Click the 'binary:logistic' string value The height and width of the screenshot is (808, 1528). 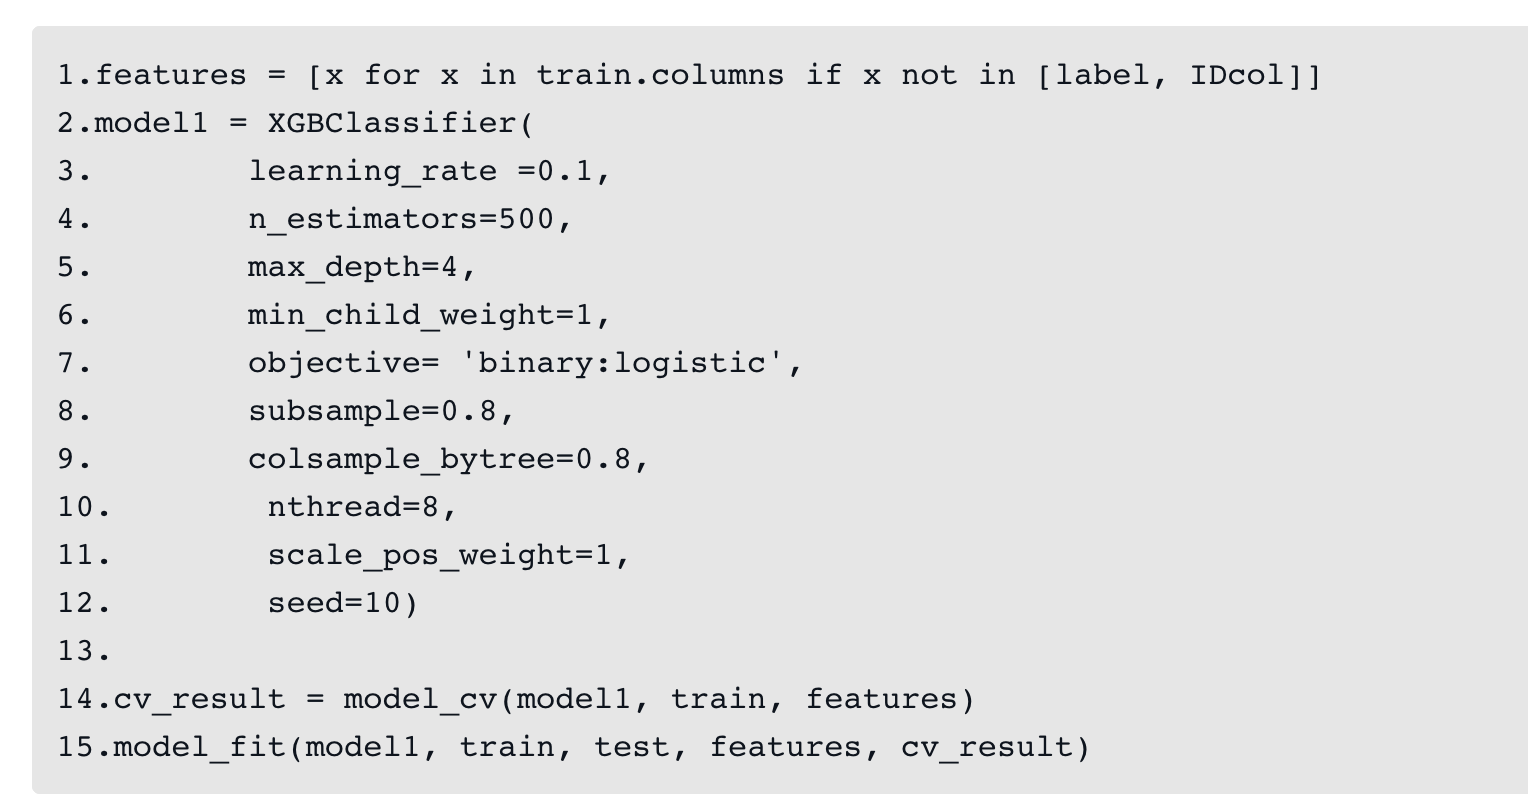pyautogui.click(x=623, y=363)
